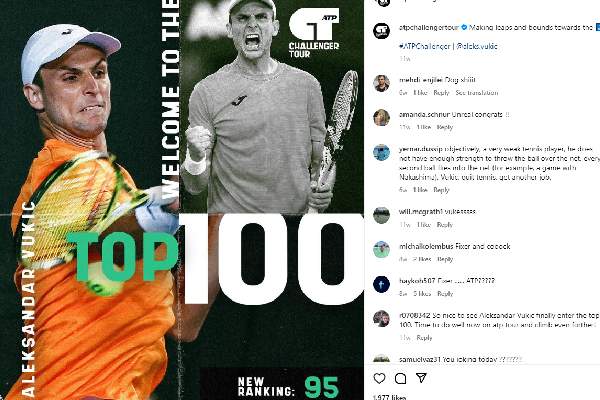The height and width of the screenshot is (400, 600).
Task: Click See translation on first comment
Action: pos(477,93)
